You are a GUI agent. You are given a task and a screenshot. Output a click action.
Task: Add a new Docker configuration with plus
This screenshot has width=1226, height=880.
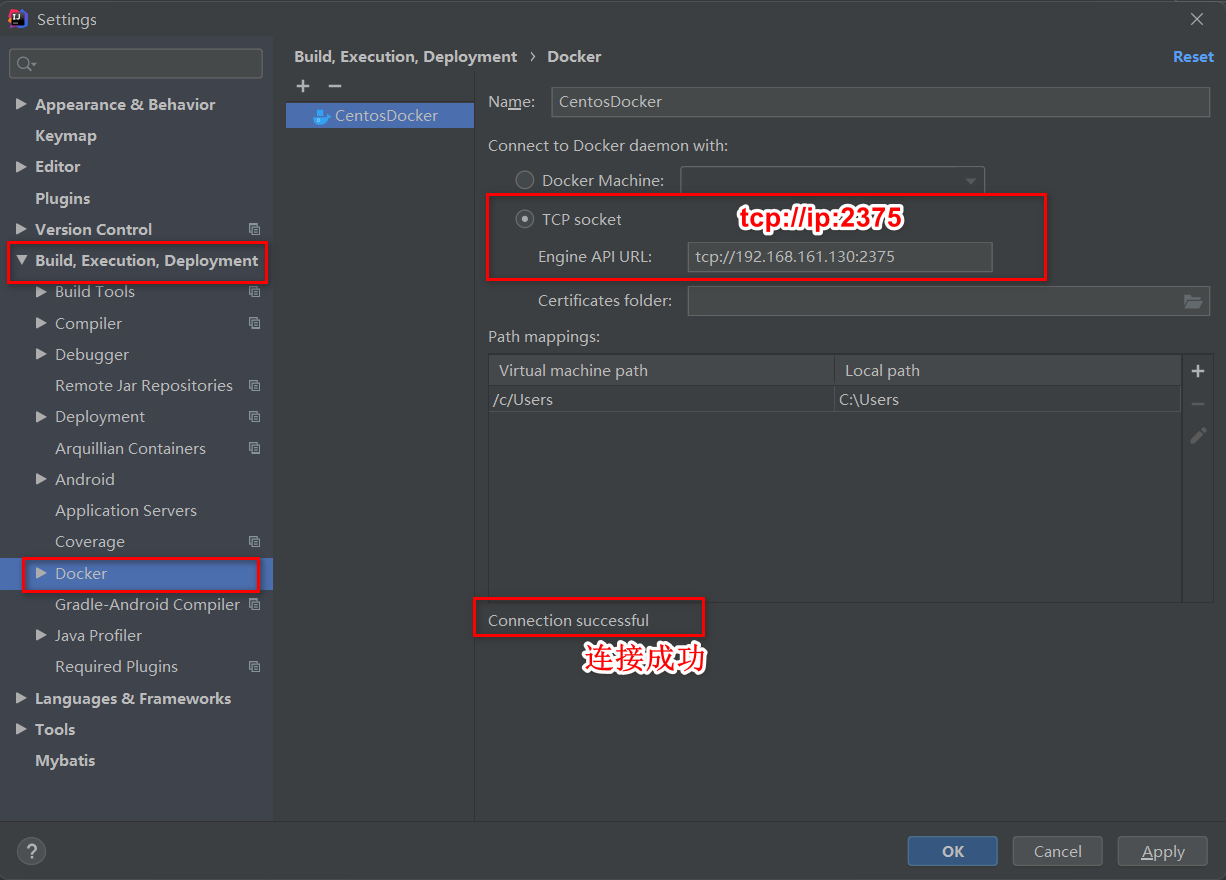303,86
